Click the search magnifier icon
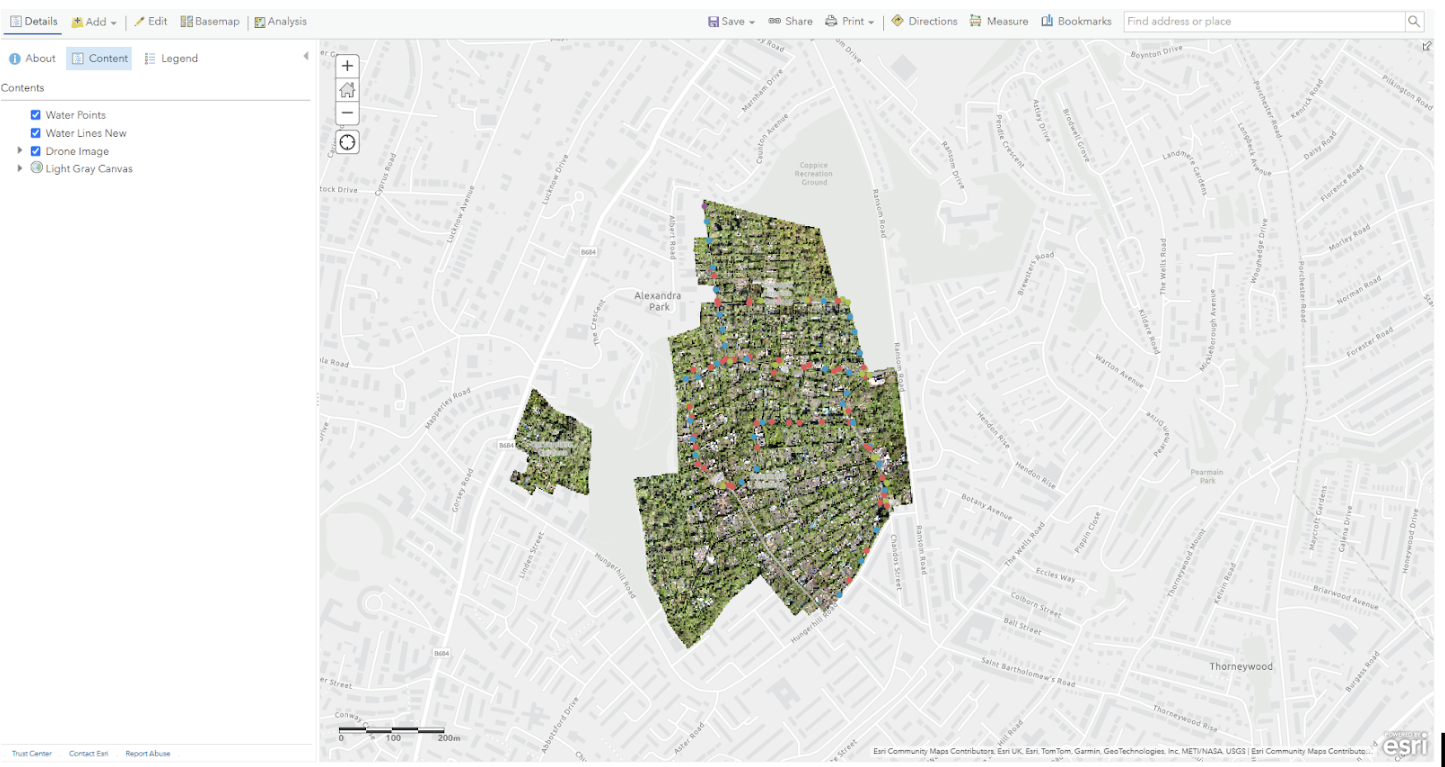 (x=1414, y=21)
